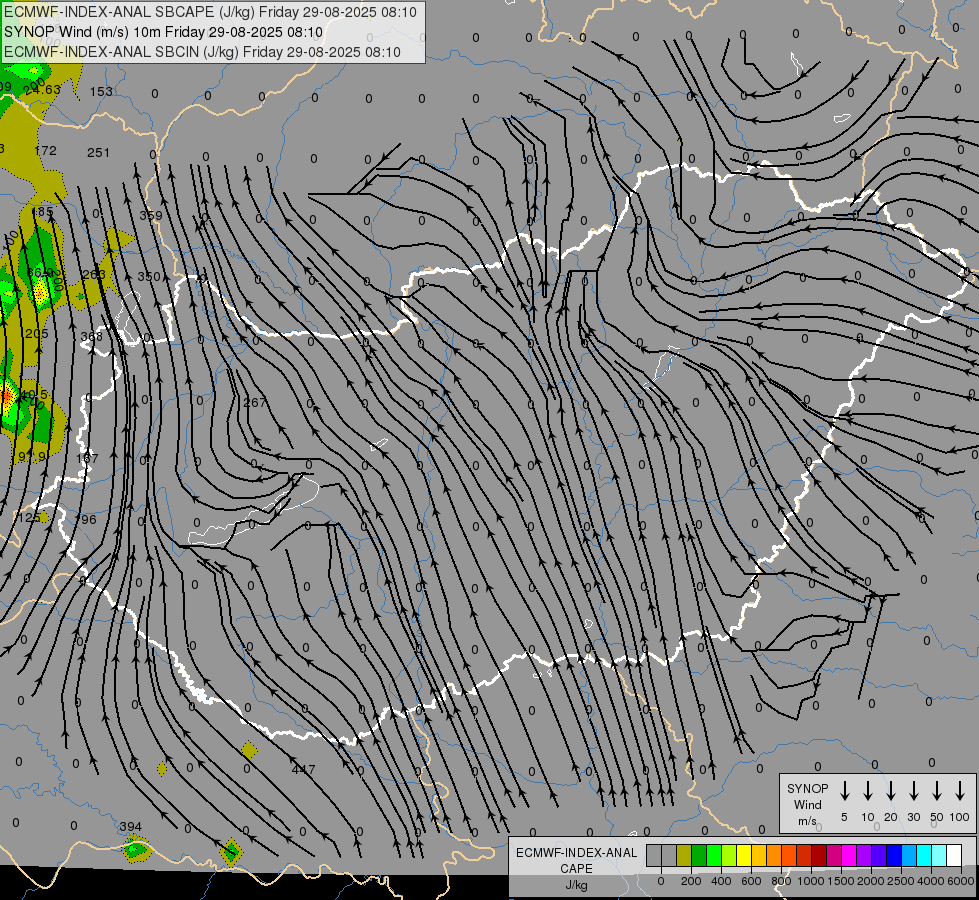
Task: Click the map value '205'
Action: (x=37, y=334)
